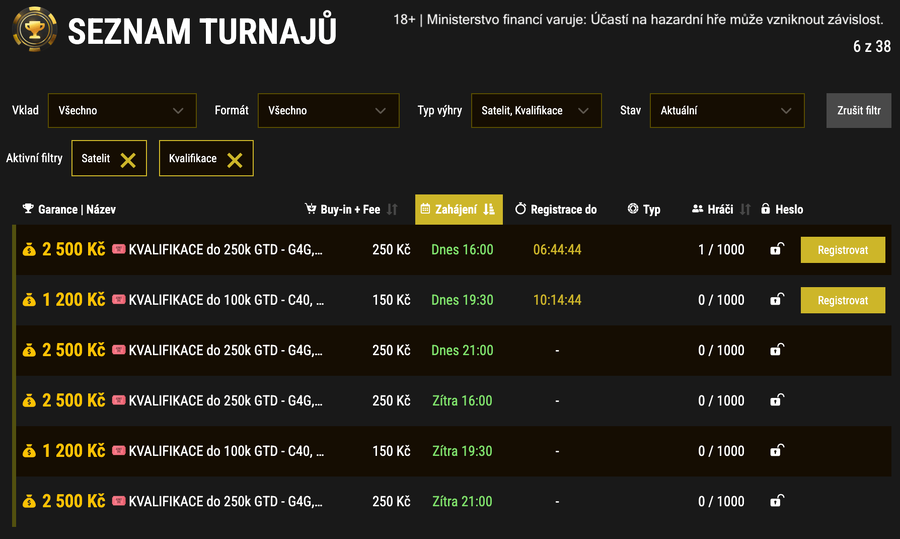The height and width of the screenshot is (539, 900).
Task: Click money bag icon in Zítra 16:00 row
Action: click(29, 401)
